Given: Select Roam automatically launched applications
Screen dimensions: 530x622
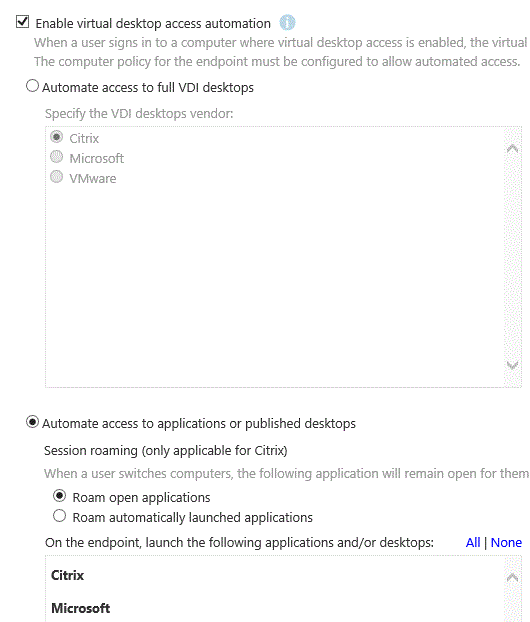Looking at the screenshot, I should (60, 516).
